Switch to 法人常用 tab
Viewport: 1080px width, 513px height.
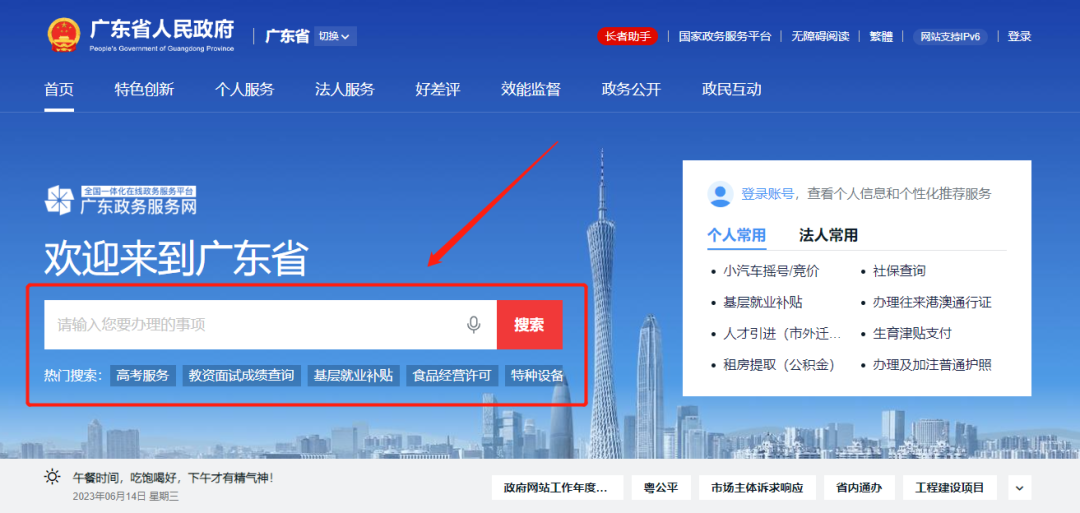pyautogui.click(x=829, y=235)
